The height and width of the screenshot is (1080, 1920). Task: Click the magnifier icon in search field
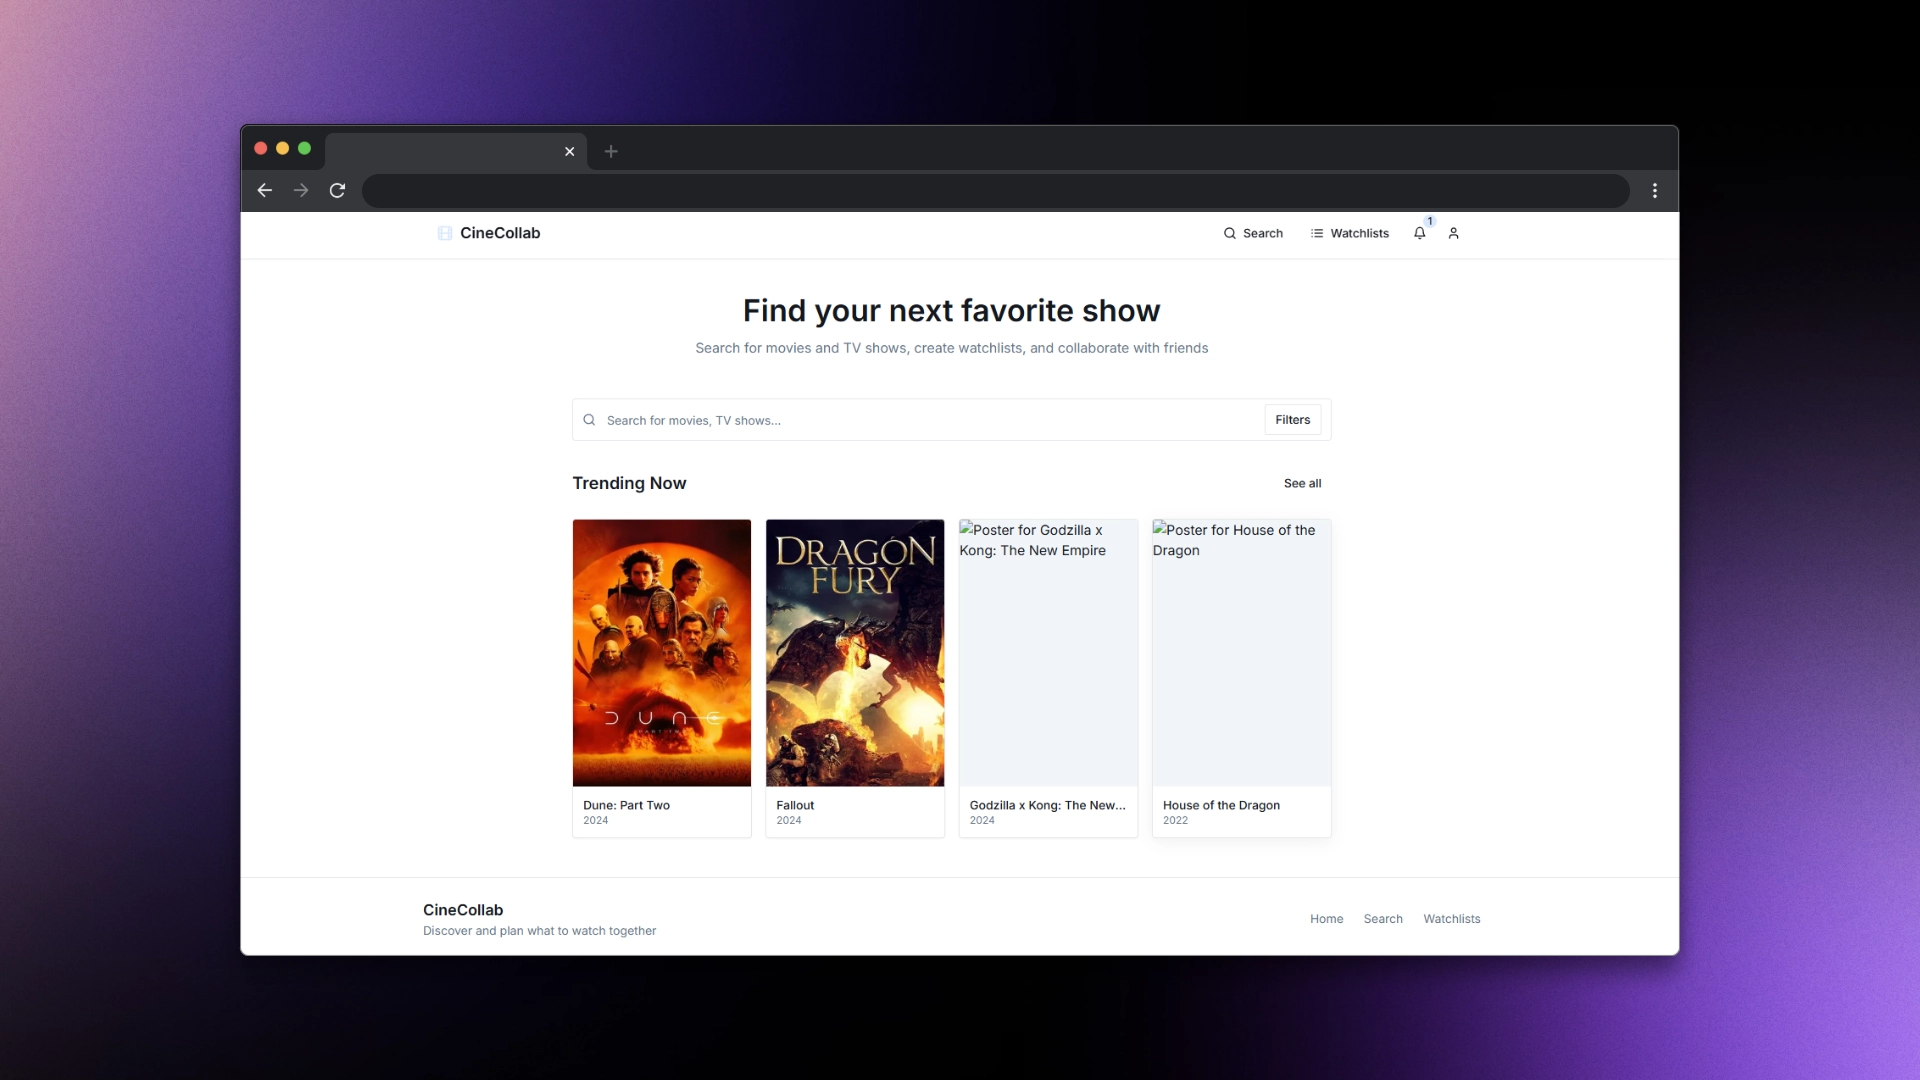click(x=589, y=420)
